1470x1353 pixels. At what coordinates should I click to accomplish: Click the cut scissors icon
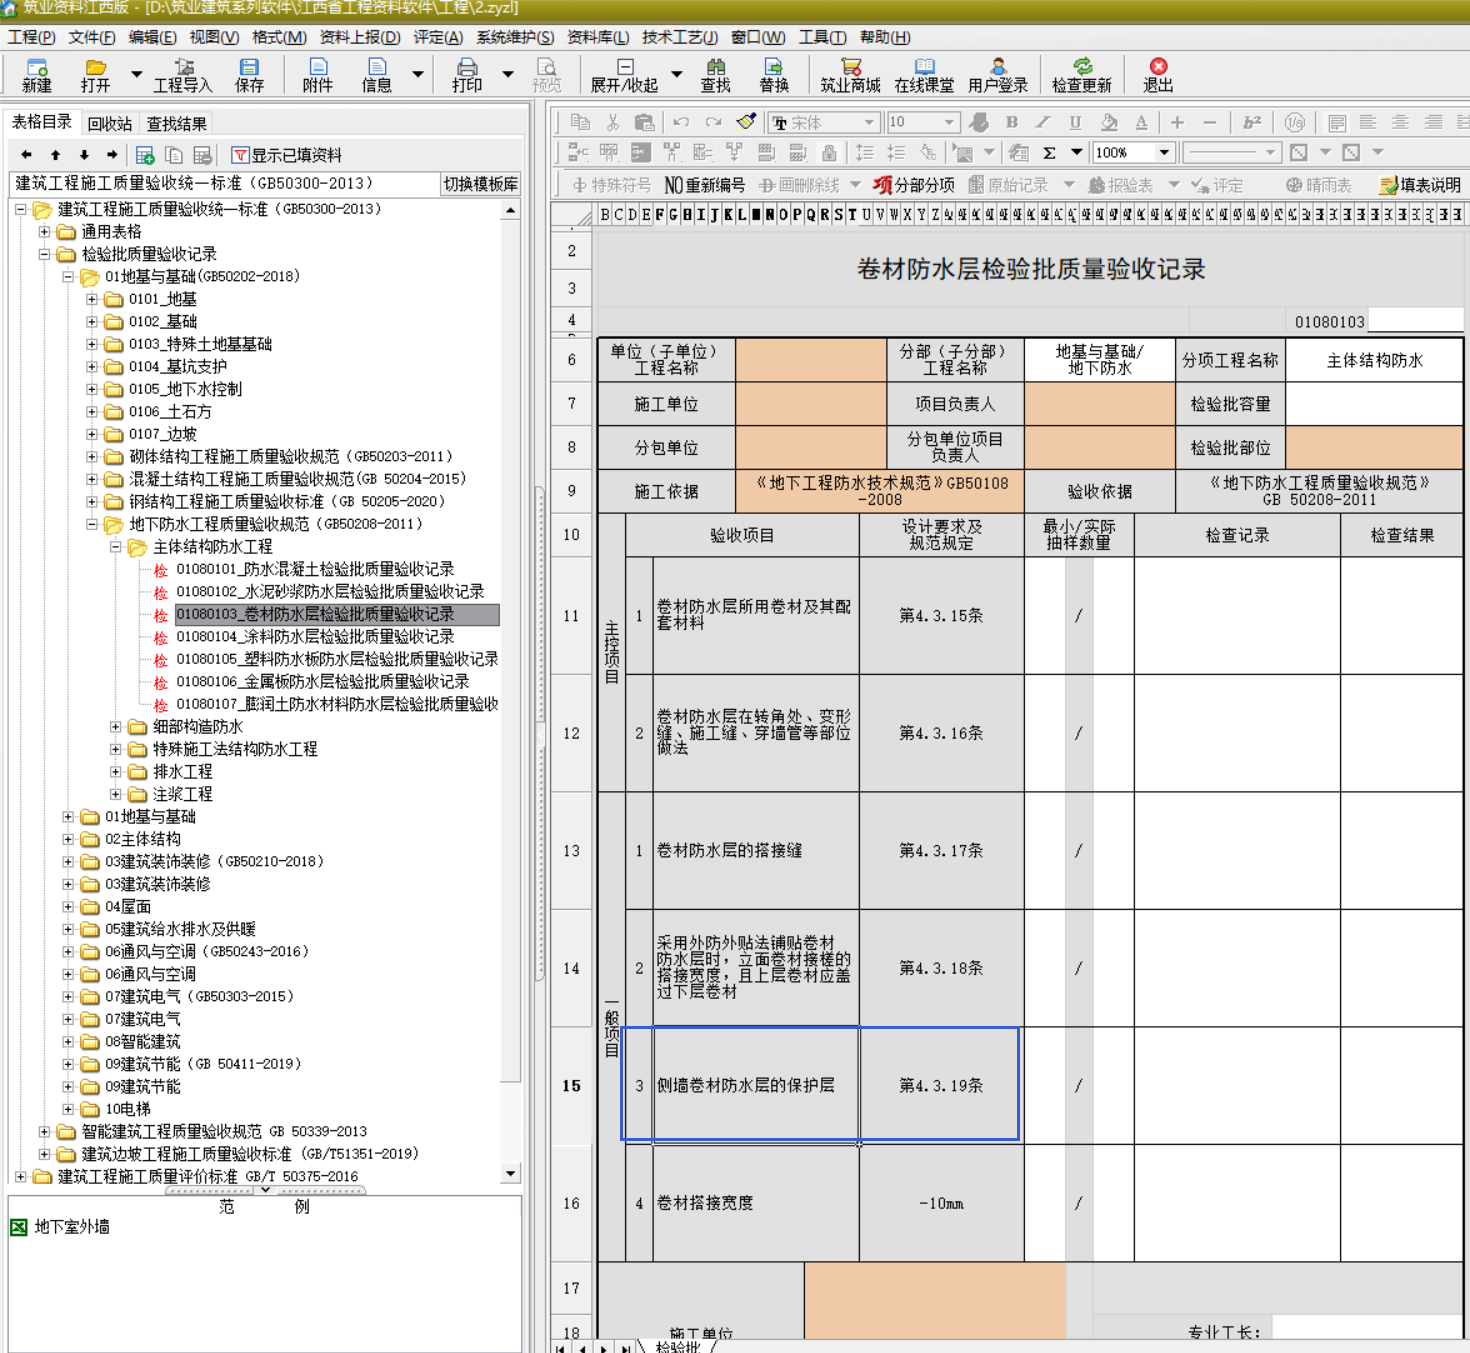click(613, 122)
